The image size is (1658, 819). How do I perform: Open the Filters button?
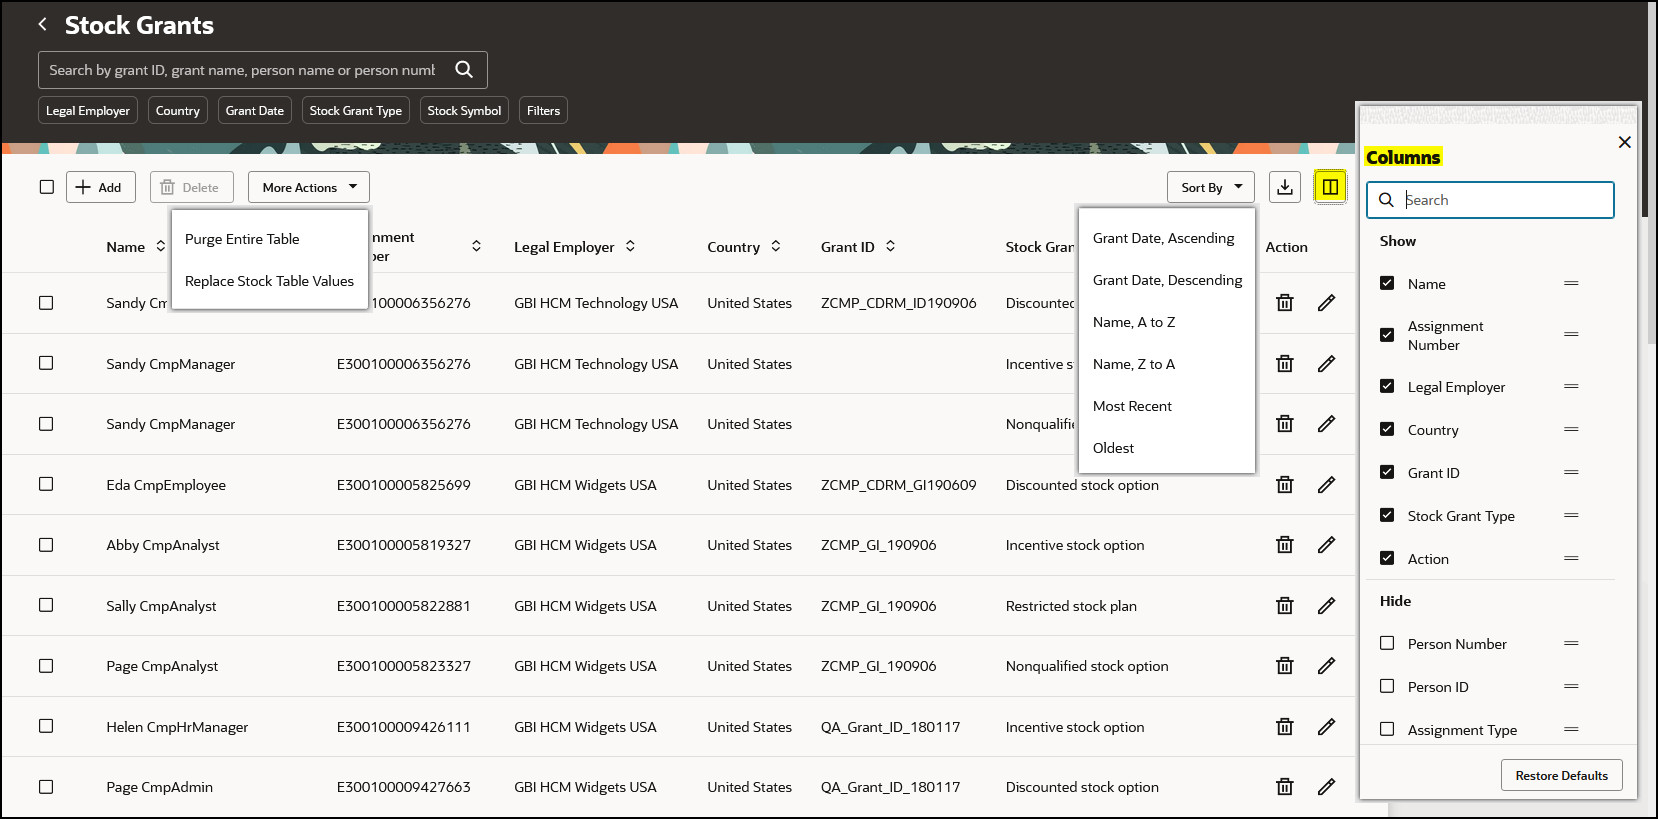(x=543, y=110)
